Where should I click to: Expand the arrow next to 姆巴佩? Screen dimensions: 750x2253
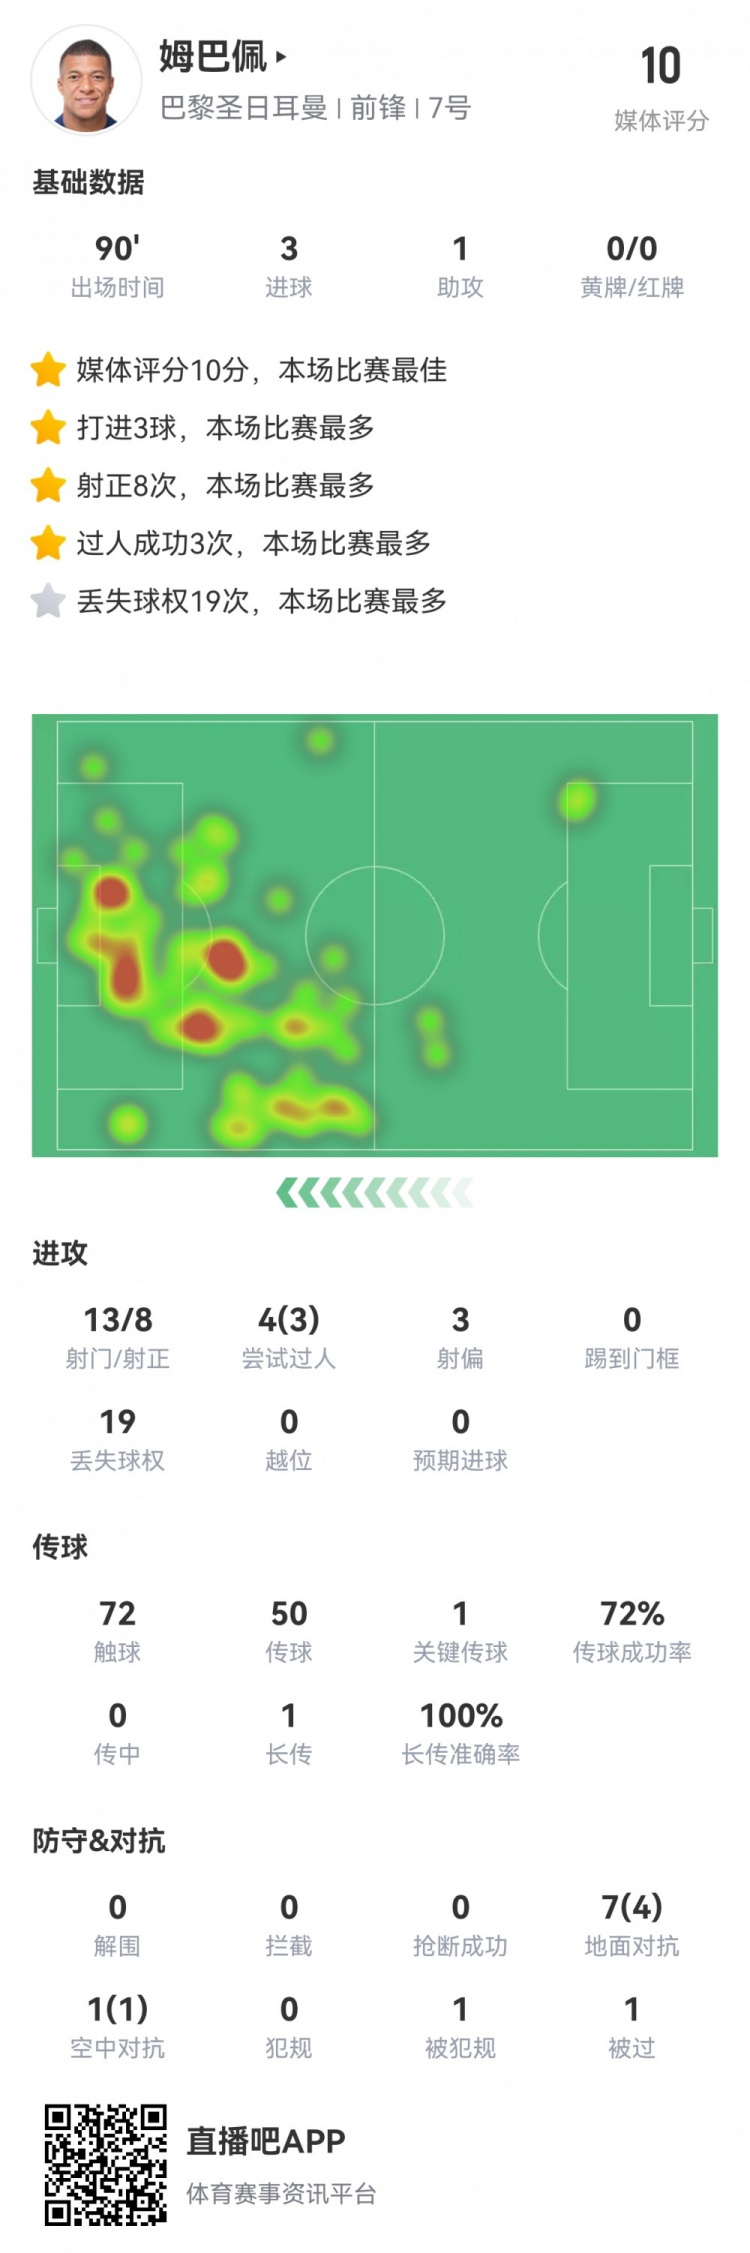pos(281,57)
